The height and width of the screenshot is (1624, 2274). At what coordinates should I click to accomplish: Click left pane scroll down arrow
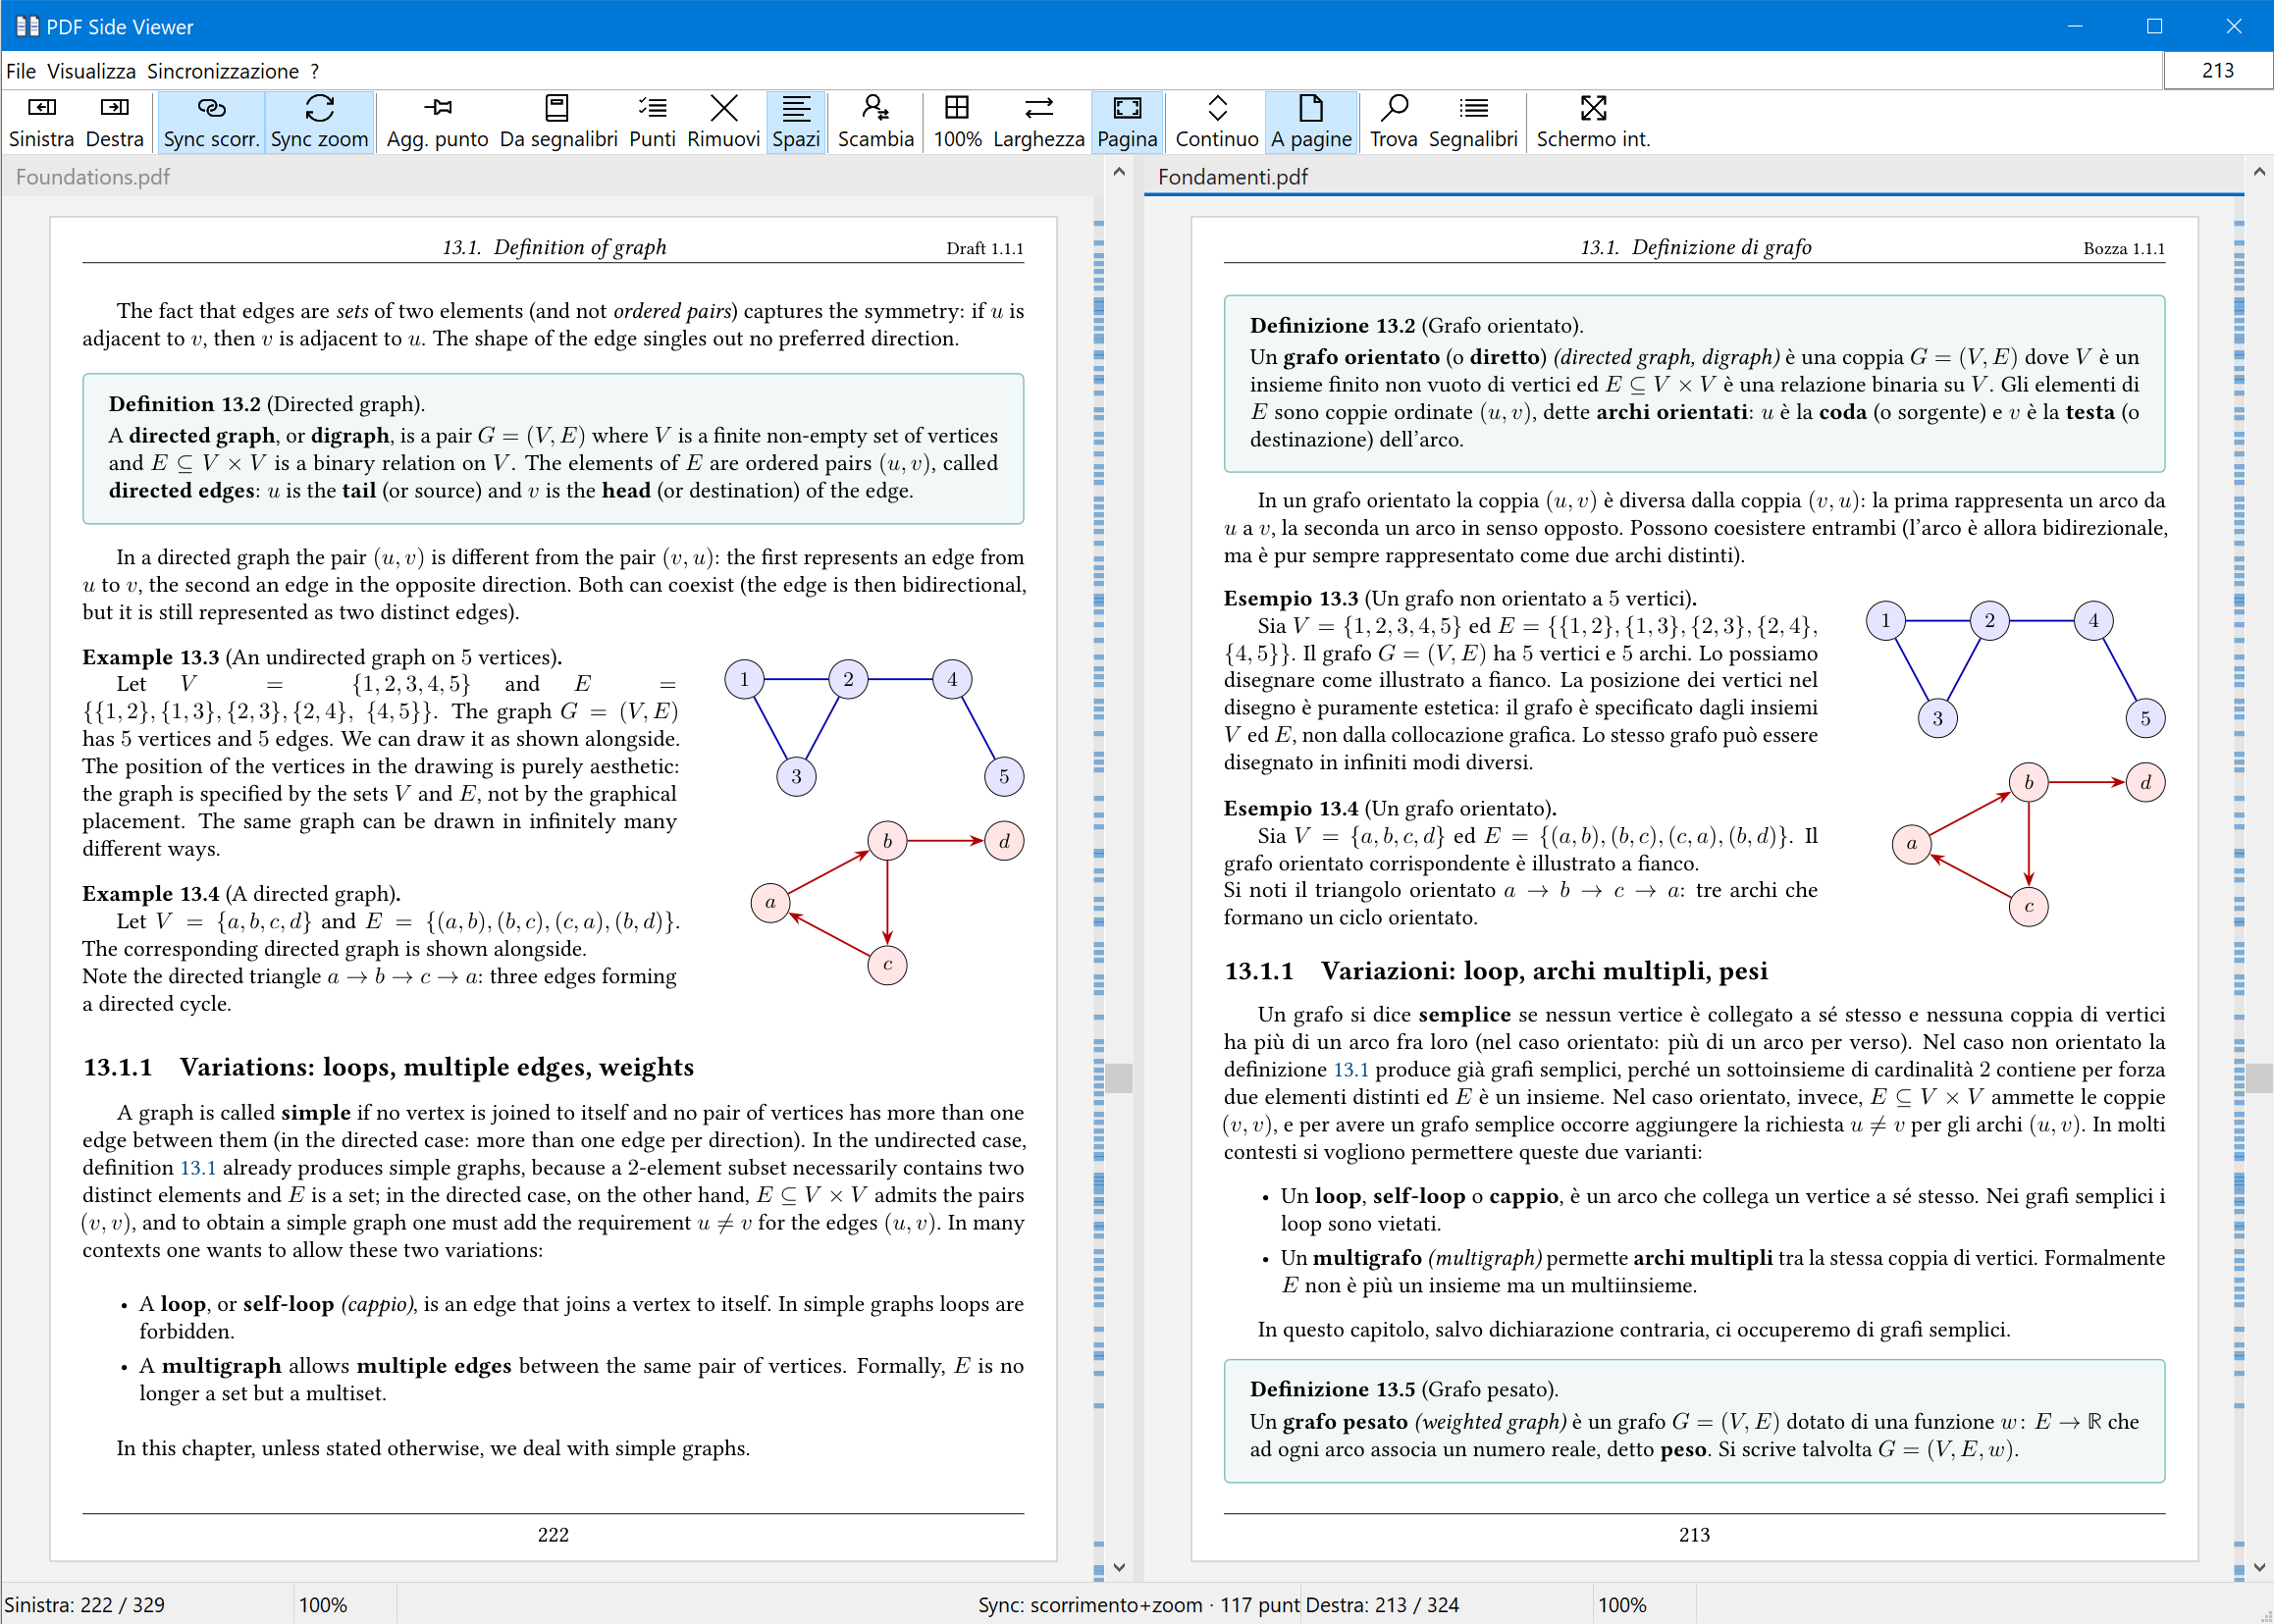1119,1567
